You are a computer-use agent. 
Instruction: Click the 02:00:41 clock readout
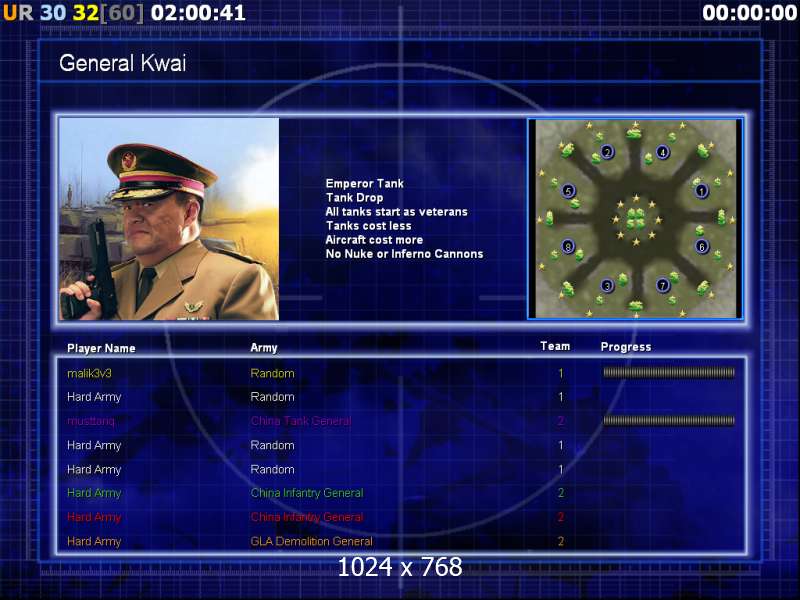198,13
